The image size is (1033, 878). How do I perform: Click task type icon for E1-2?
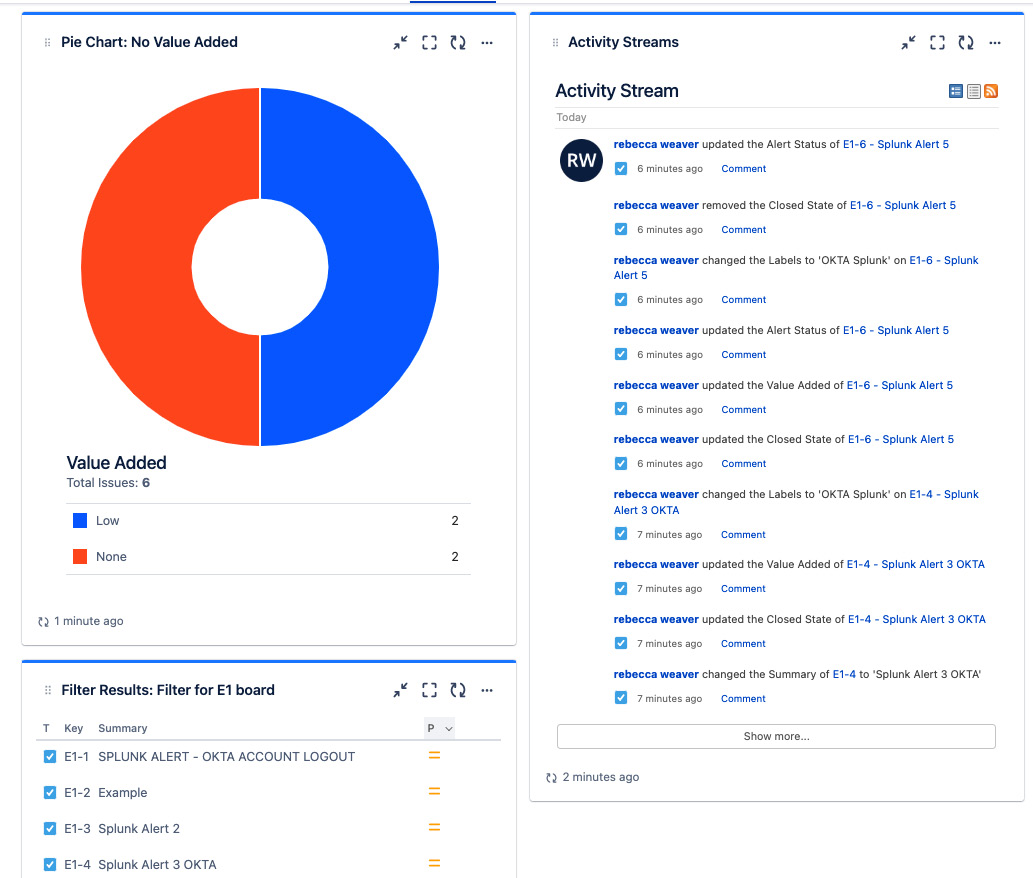pos(50,792)
